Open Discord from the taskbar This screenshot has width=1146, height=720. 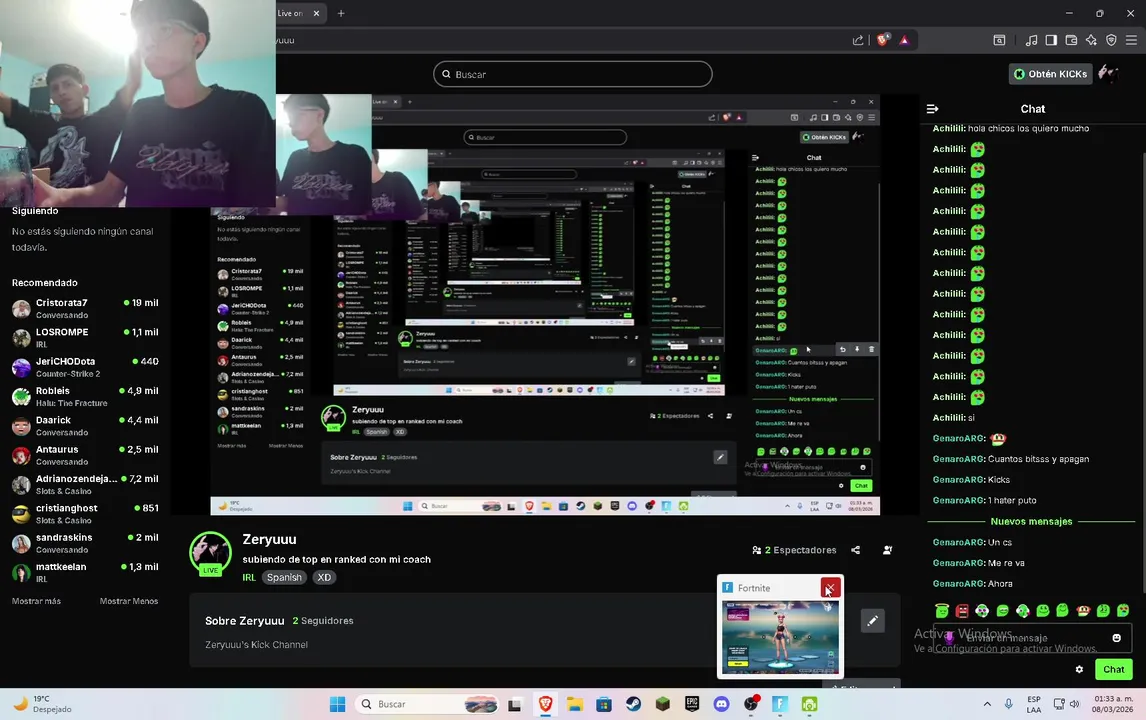point(721,704)
